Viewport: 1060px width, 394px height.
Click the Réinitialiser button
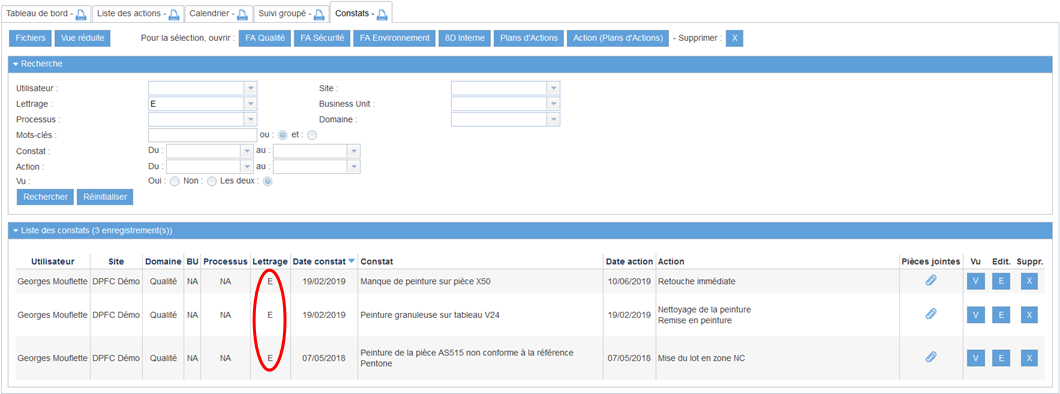click(x=105, y=197)
